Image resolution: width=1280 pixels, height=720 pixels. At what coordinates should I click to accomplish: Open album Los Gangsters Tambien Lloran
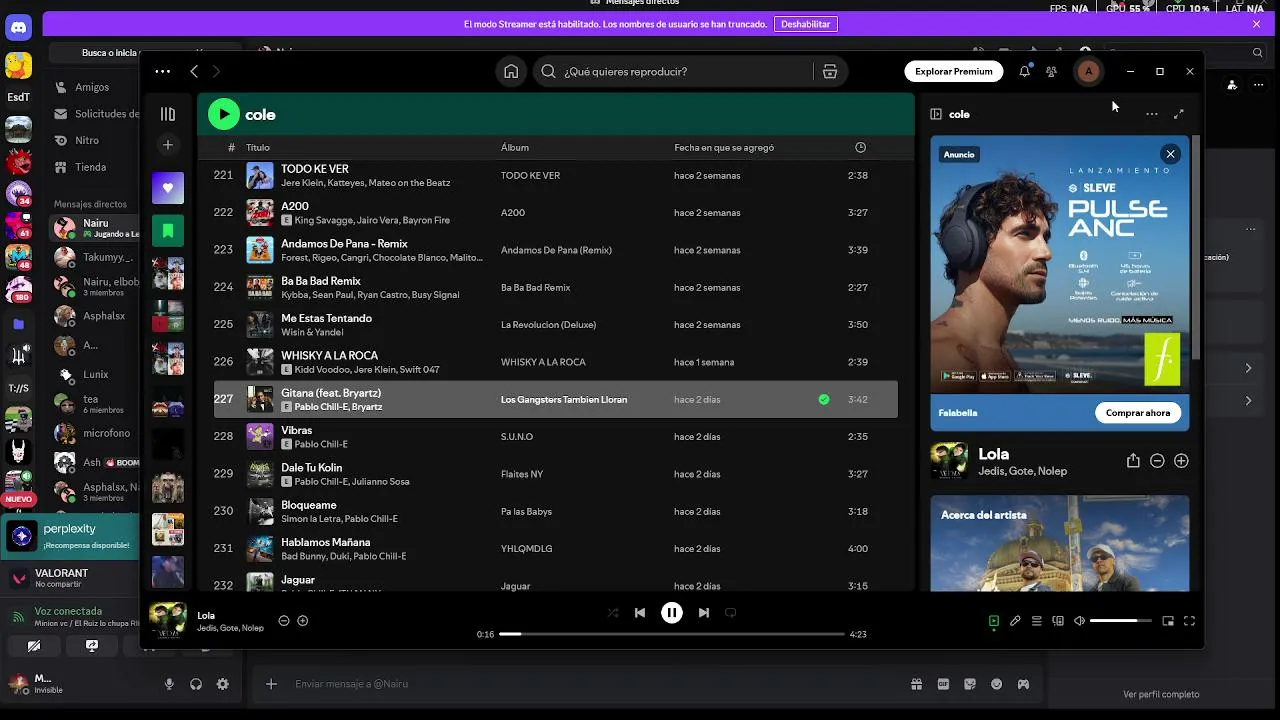click(x=564, y=400)
